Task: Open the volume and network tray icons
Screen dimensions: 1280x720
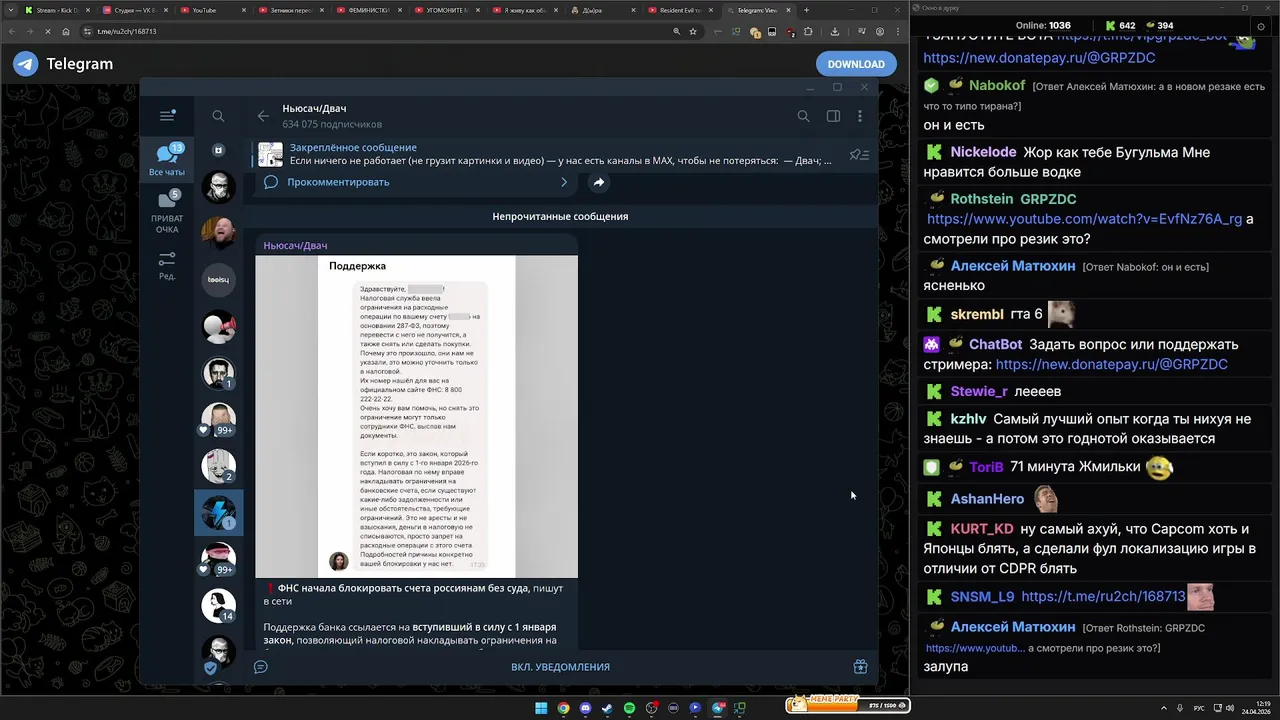Action: 1222,708
